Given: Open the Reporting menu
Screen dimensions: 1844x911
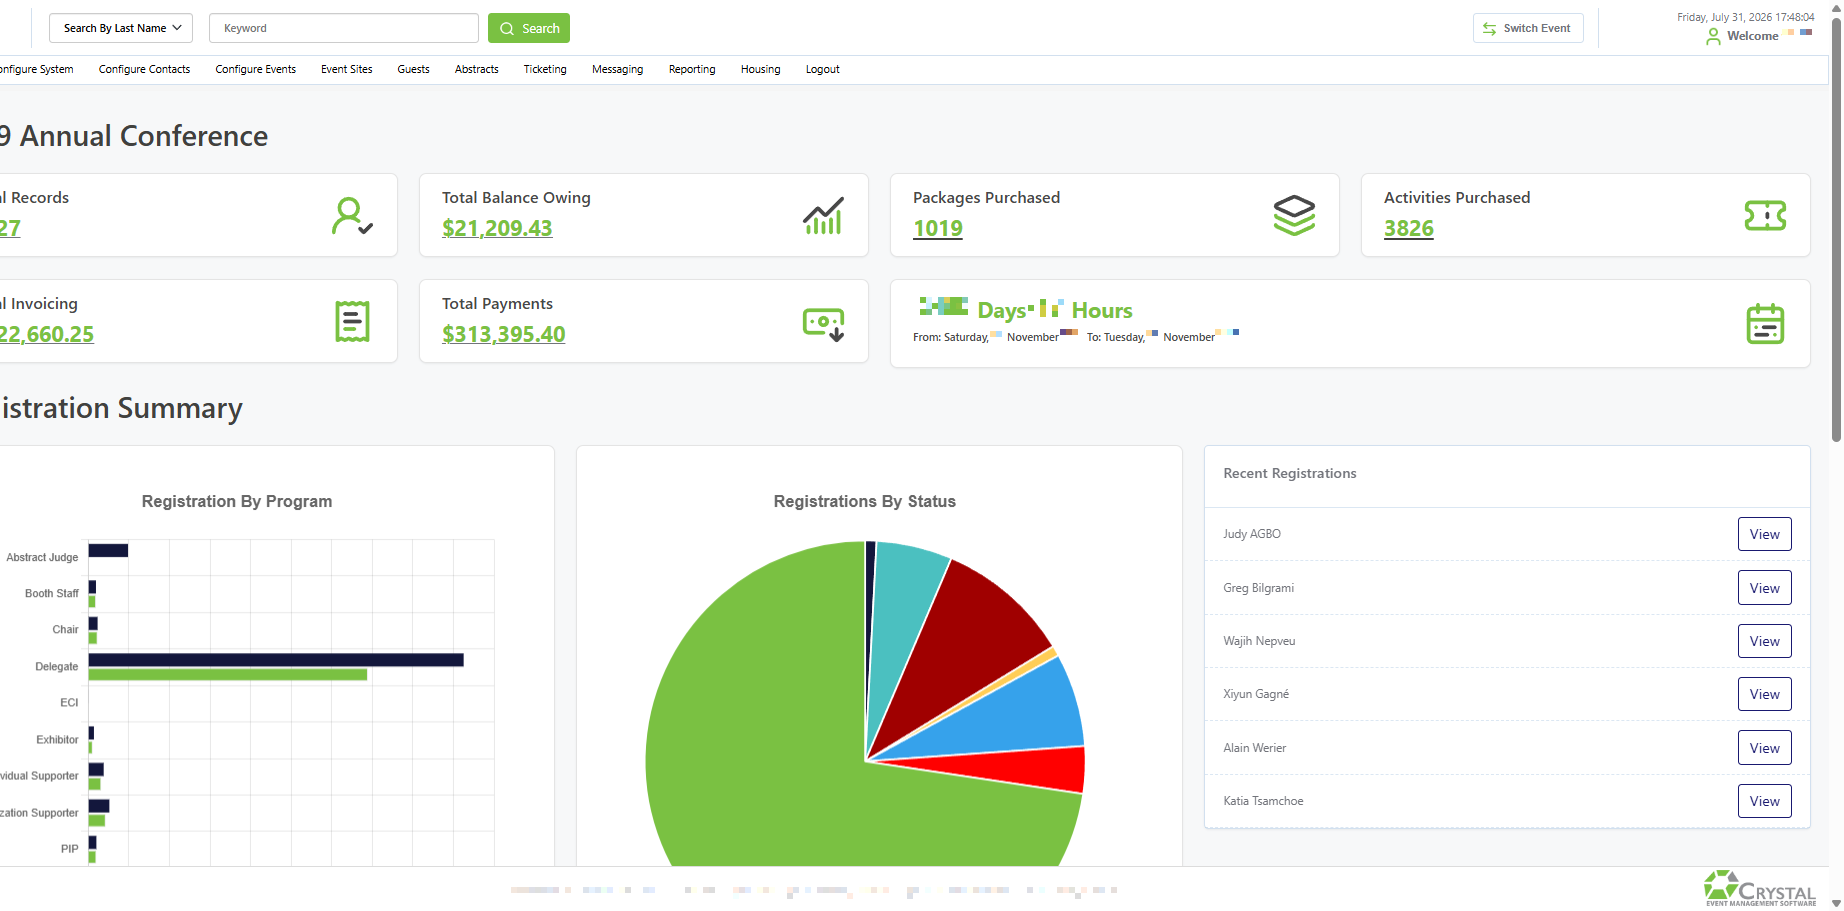Looking at the screenshot, I should (x=692, y=69).
